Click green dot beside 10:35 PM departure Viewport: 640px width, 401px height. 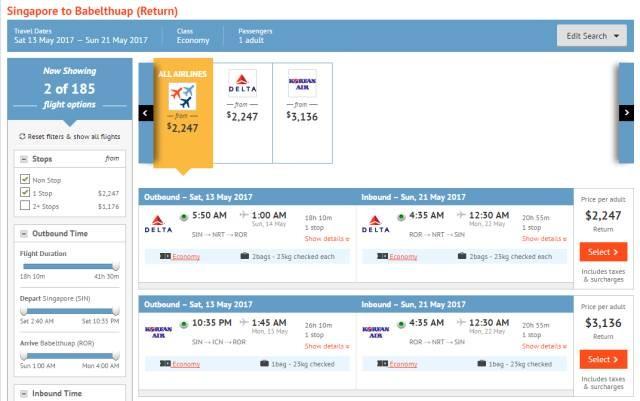click(x=184, y=325)
